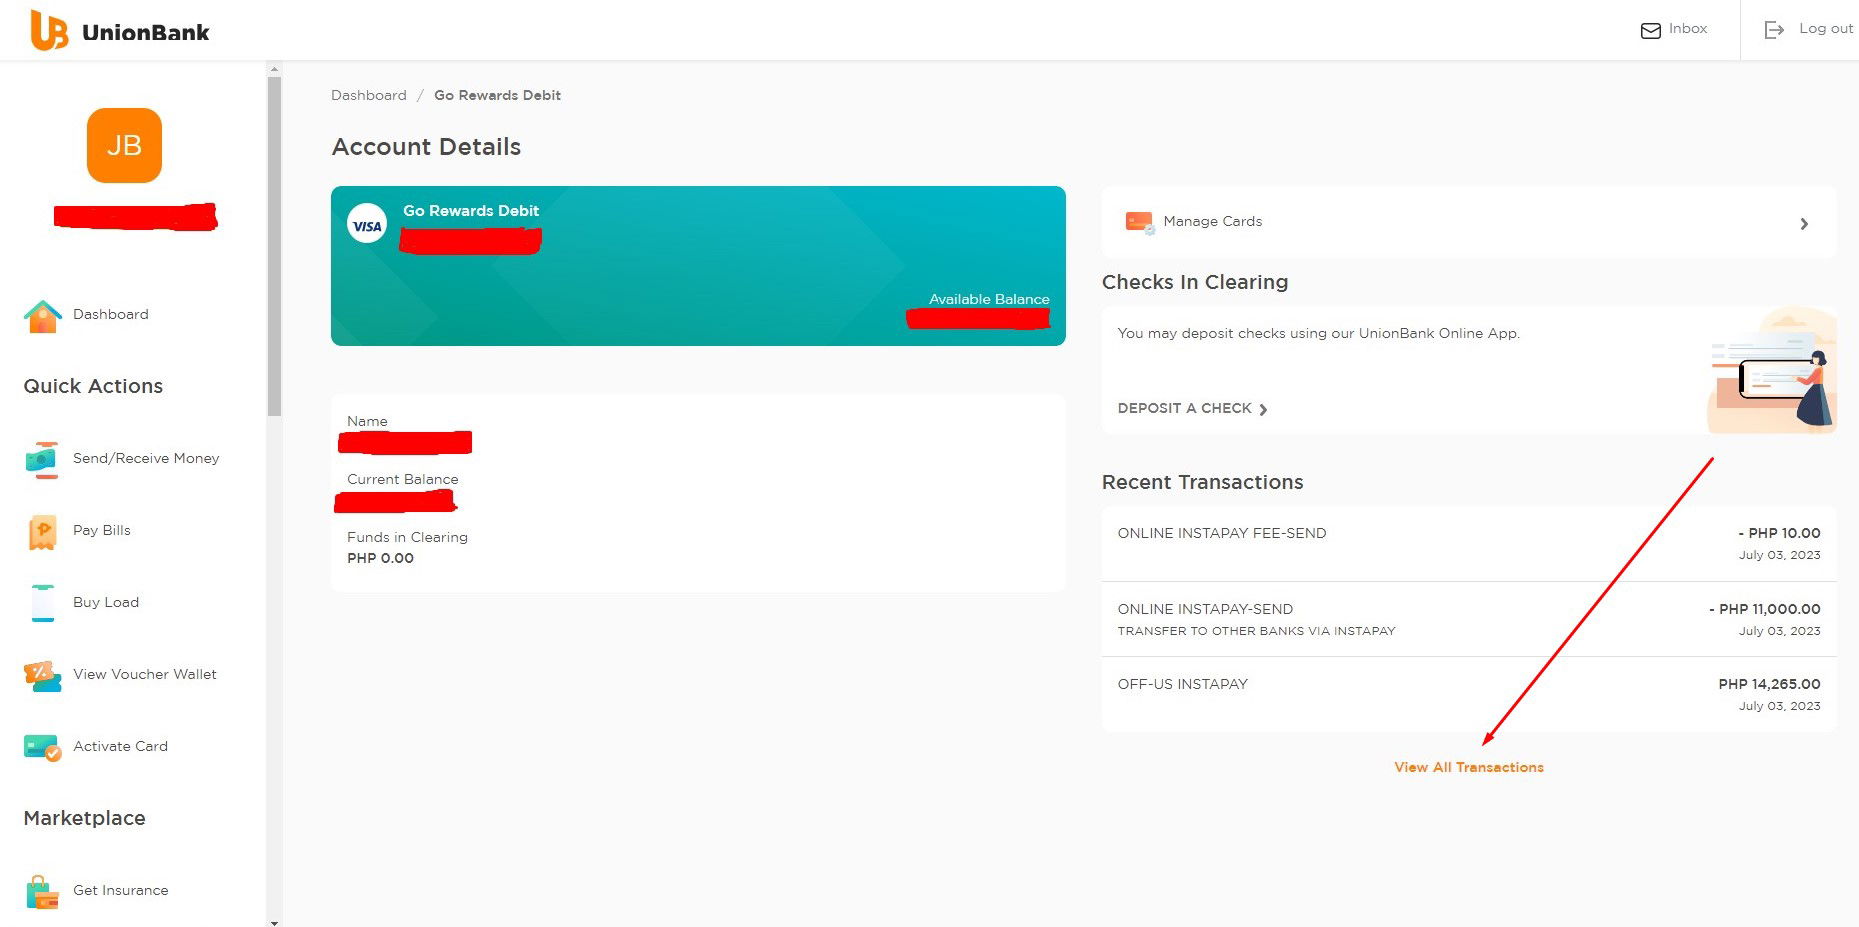Click the View Voucher Wallet ticket icon
The height and width of the screenshot is (927, 1859).
[x=42, y=676]
